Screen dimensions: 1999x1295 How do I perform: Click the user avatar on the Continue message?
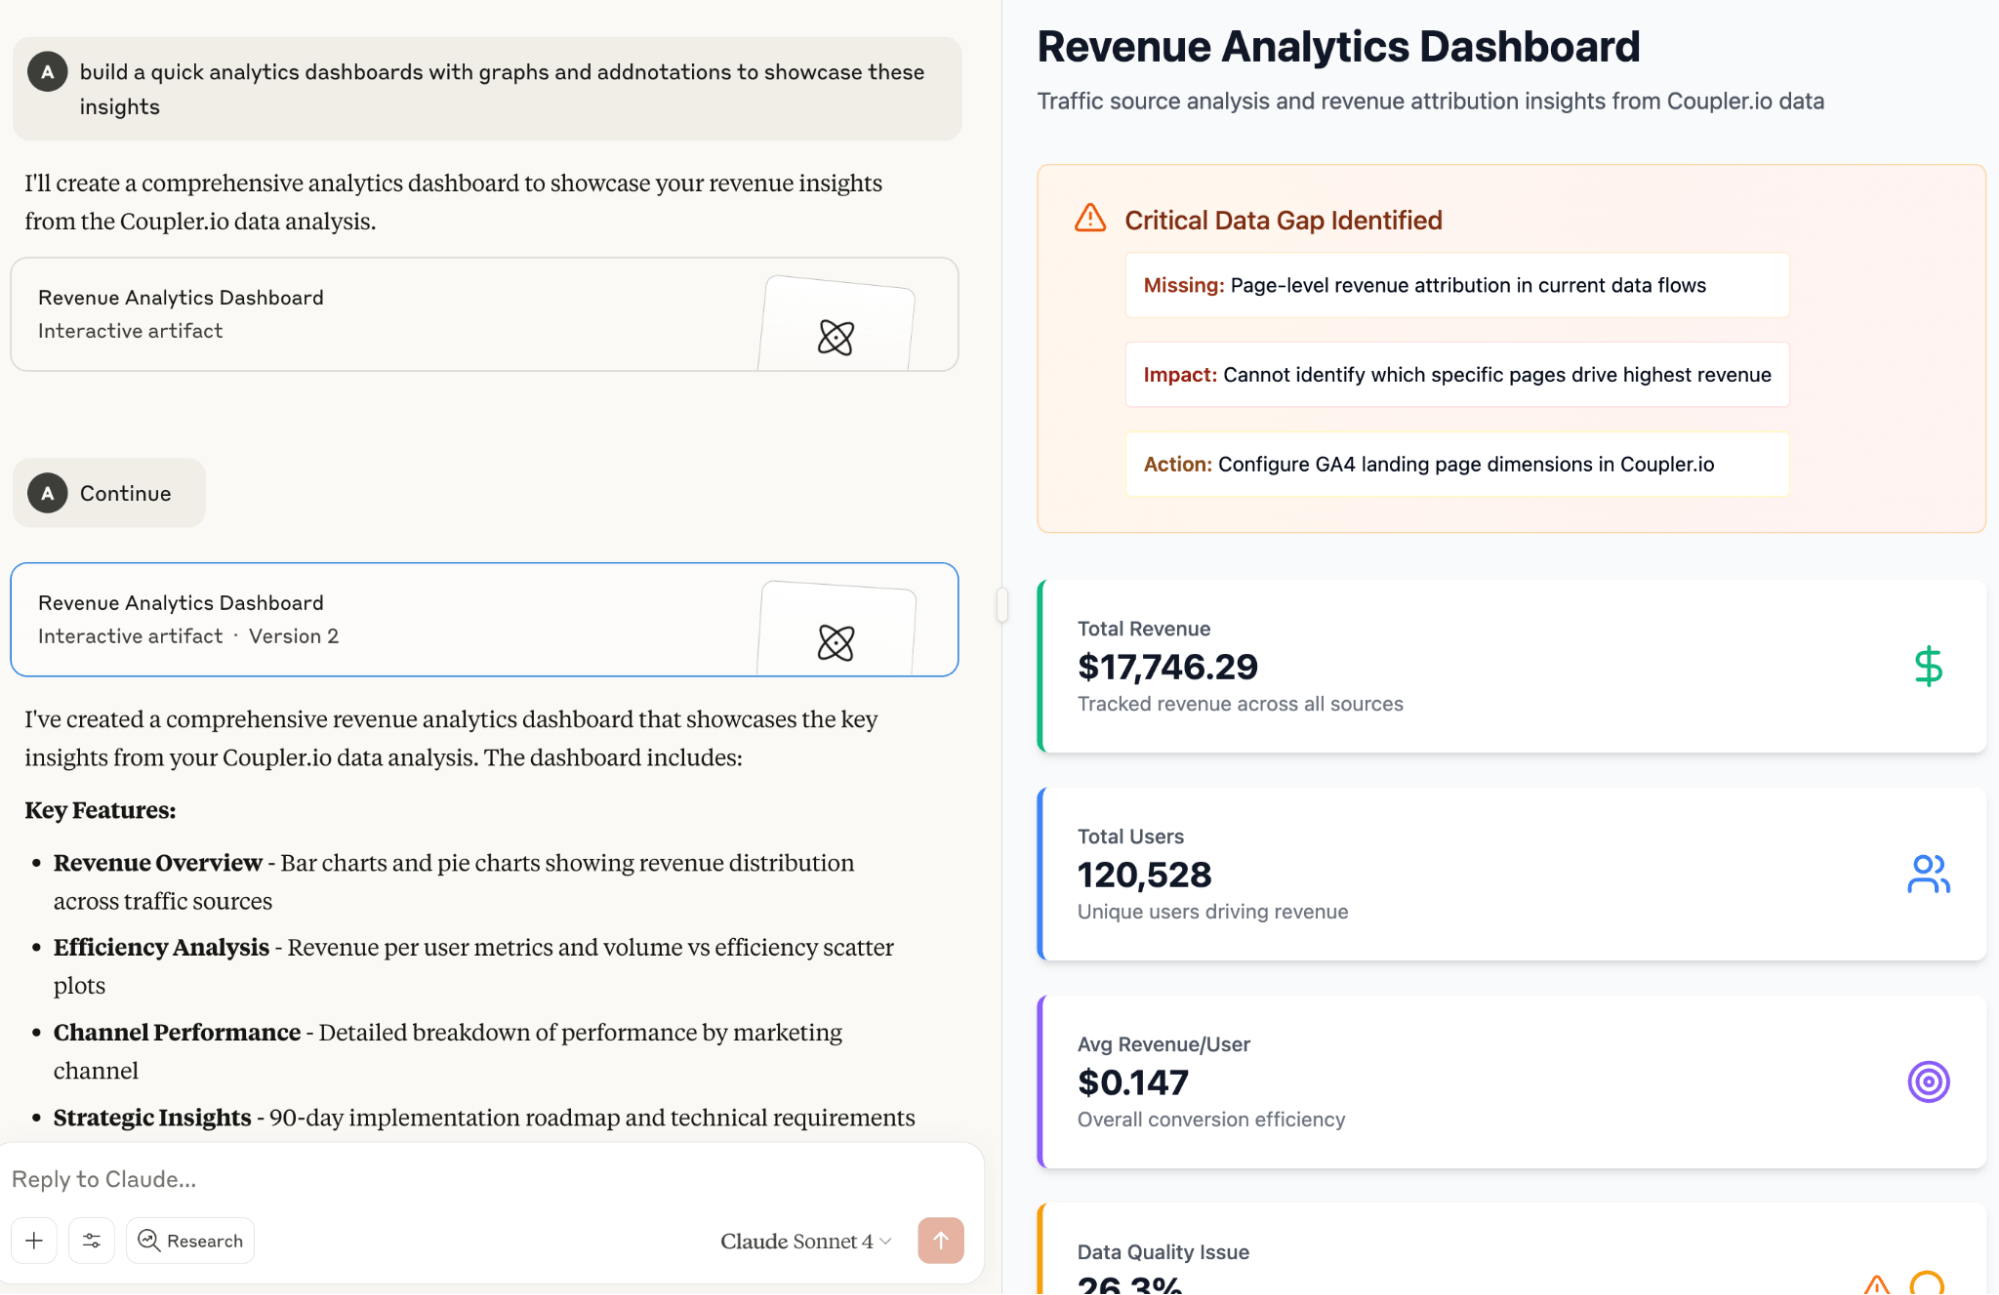[46, 492]
